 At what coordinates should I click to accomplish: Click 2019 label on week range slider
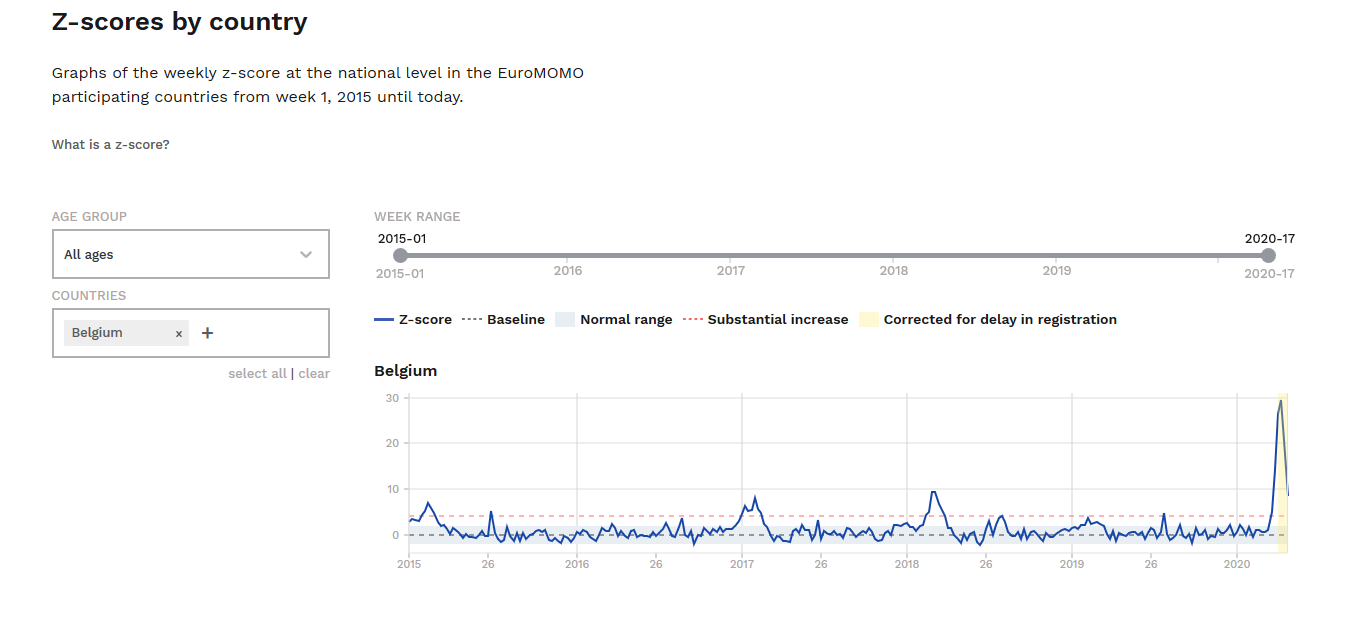coord(1057,270)
